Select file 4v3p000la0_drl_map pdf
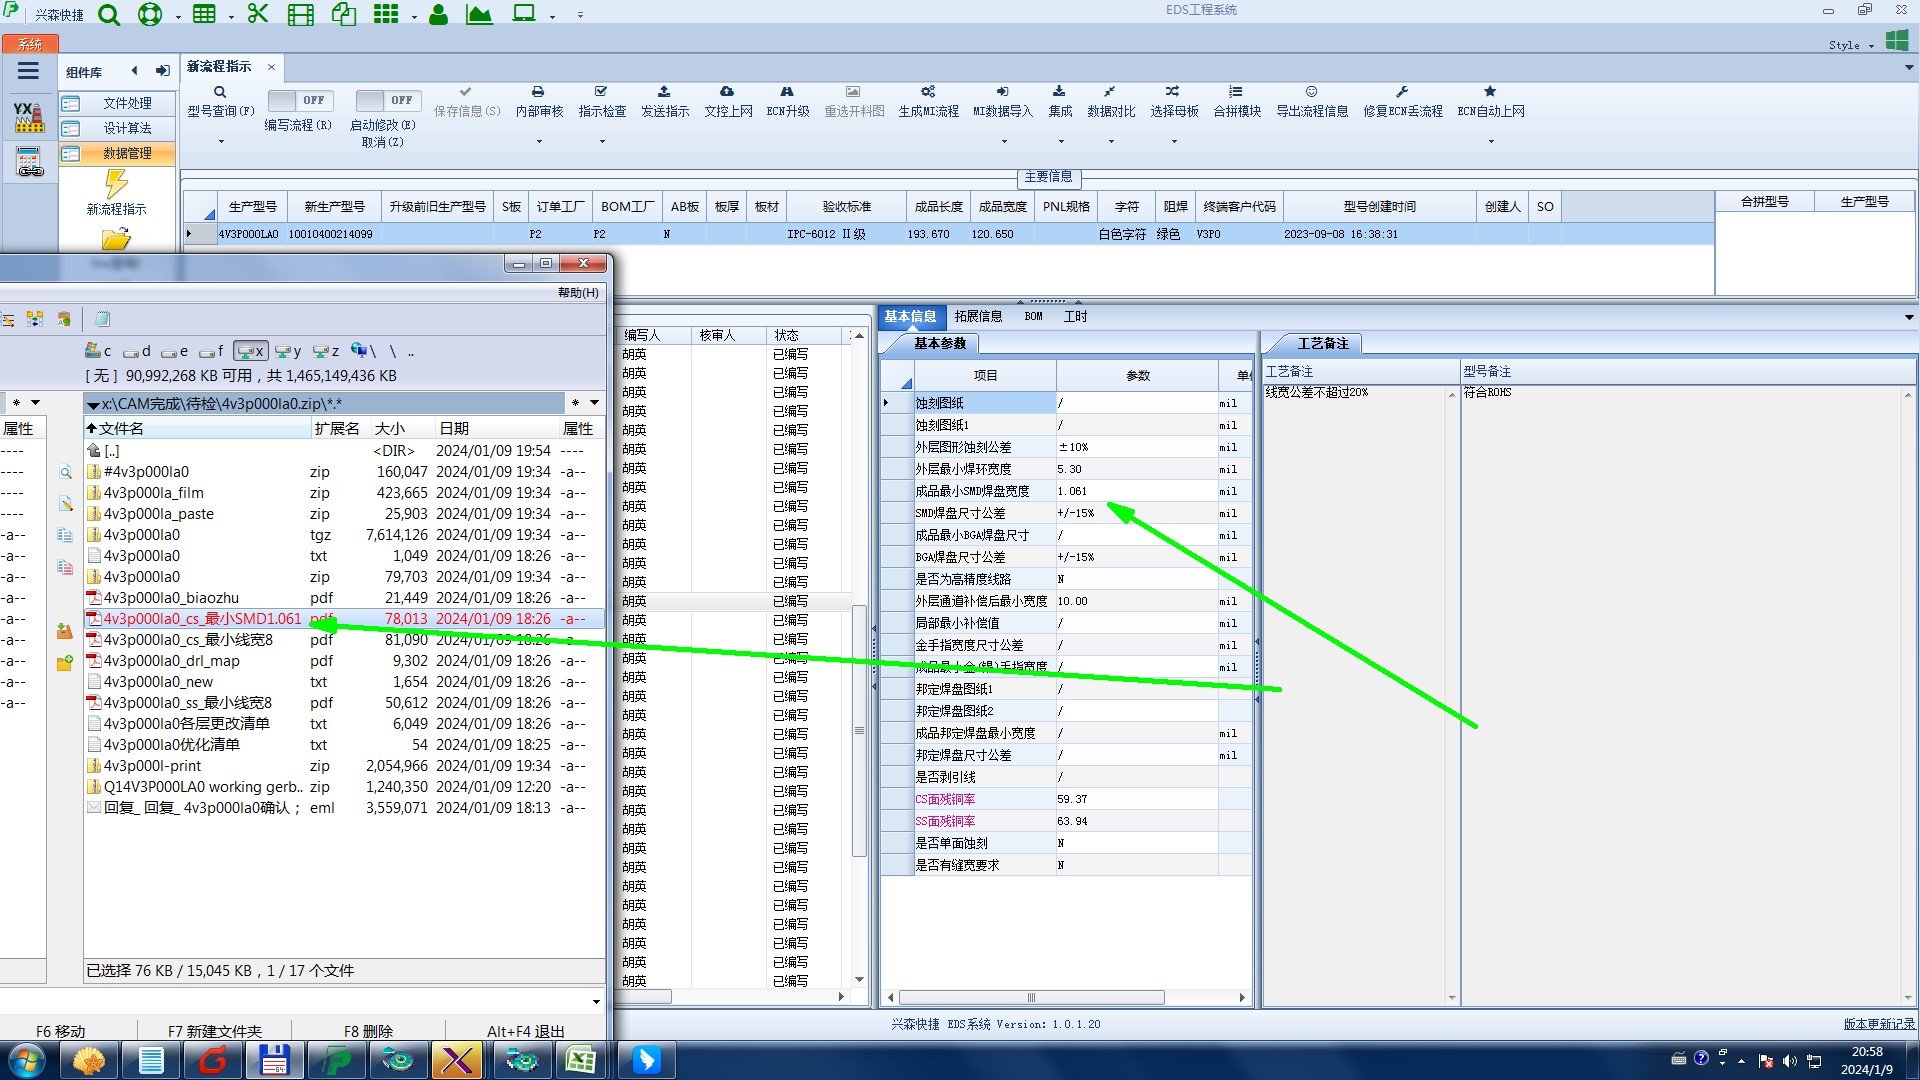 [x=172, y=661]
